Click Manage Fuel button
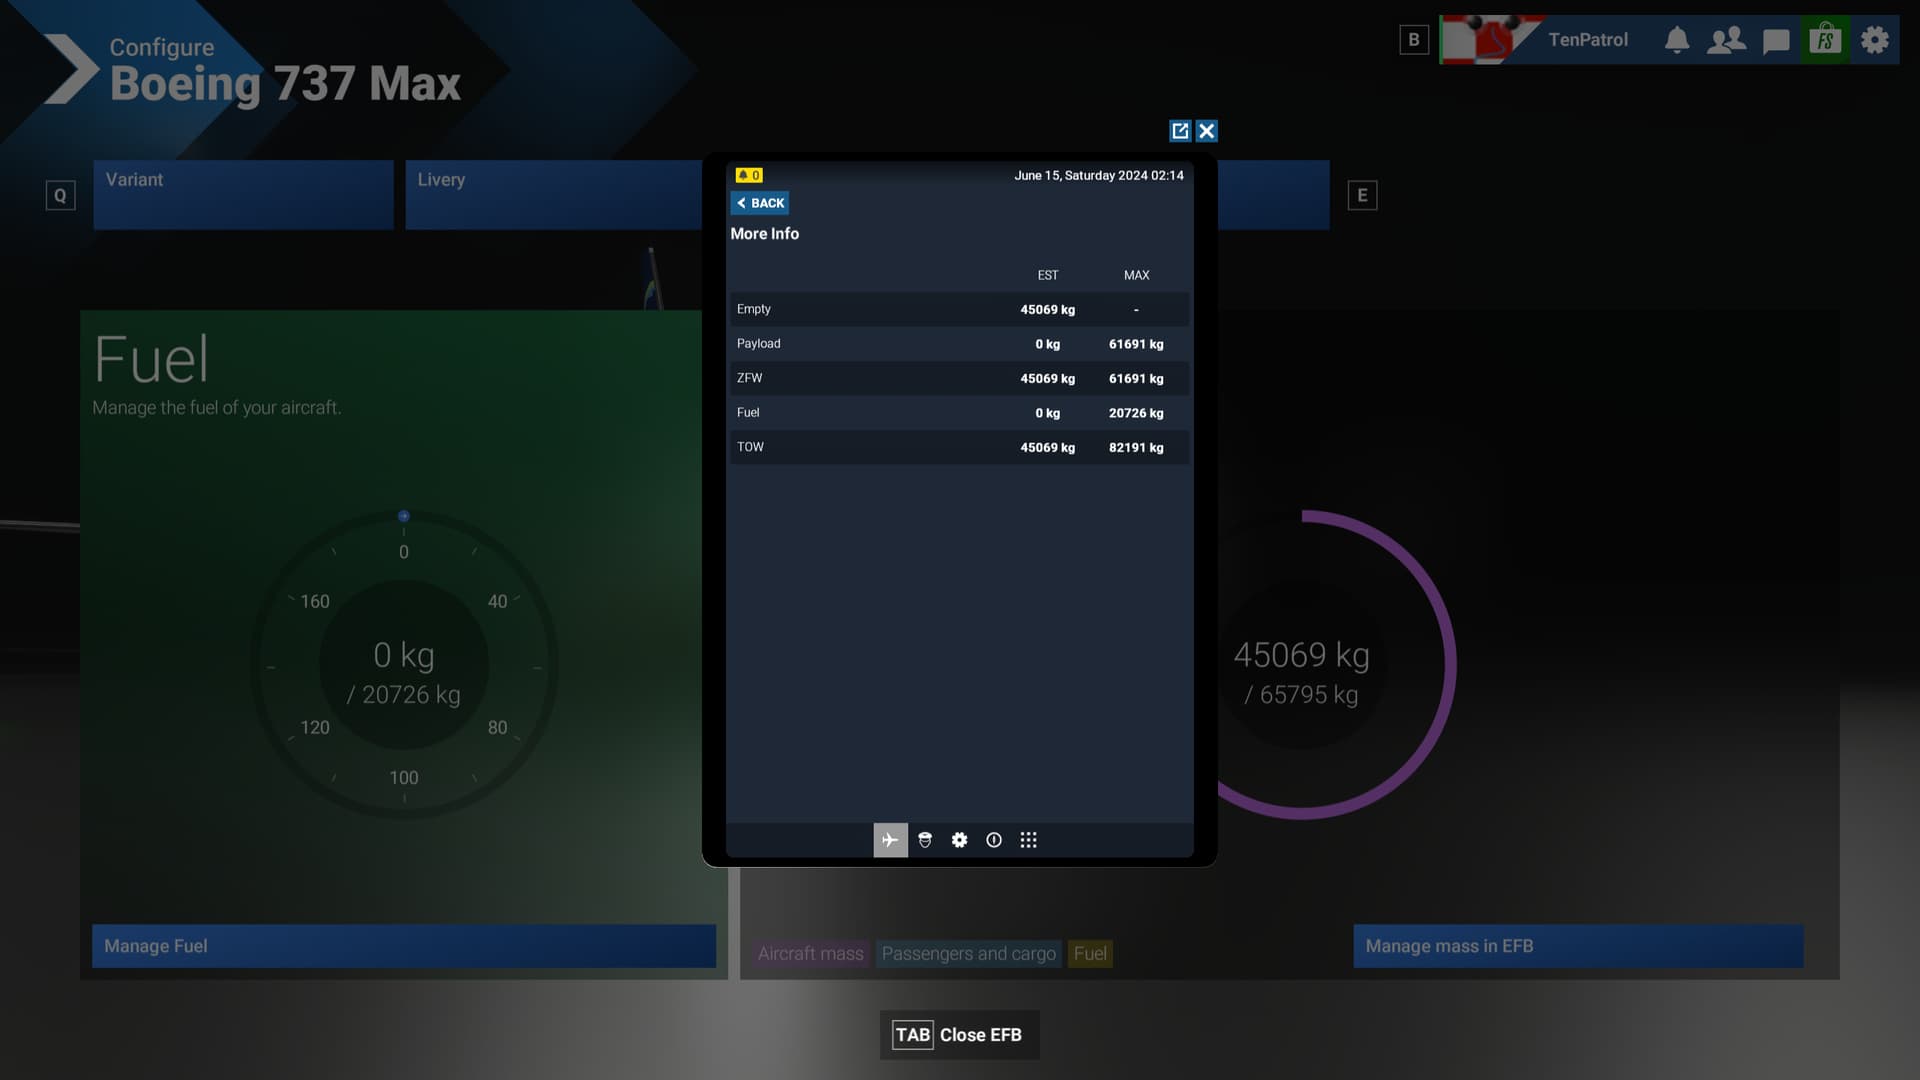 click(404, 946)
